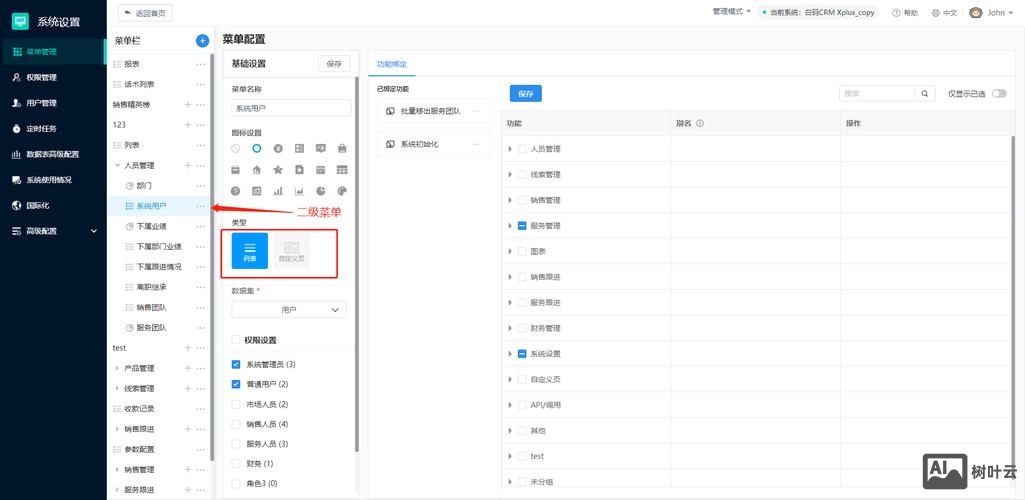The image size is (1025, 500).
Task: Switch language via 中文
Action: (945, 12)
